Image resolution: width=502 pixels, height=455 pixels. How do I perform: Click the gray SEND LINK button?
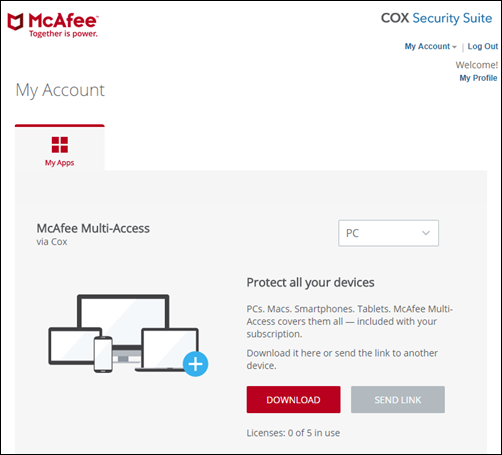(x=398, y=400)
